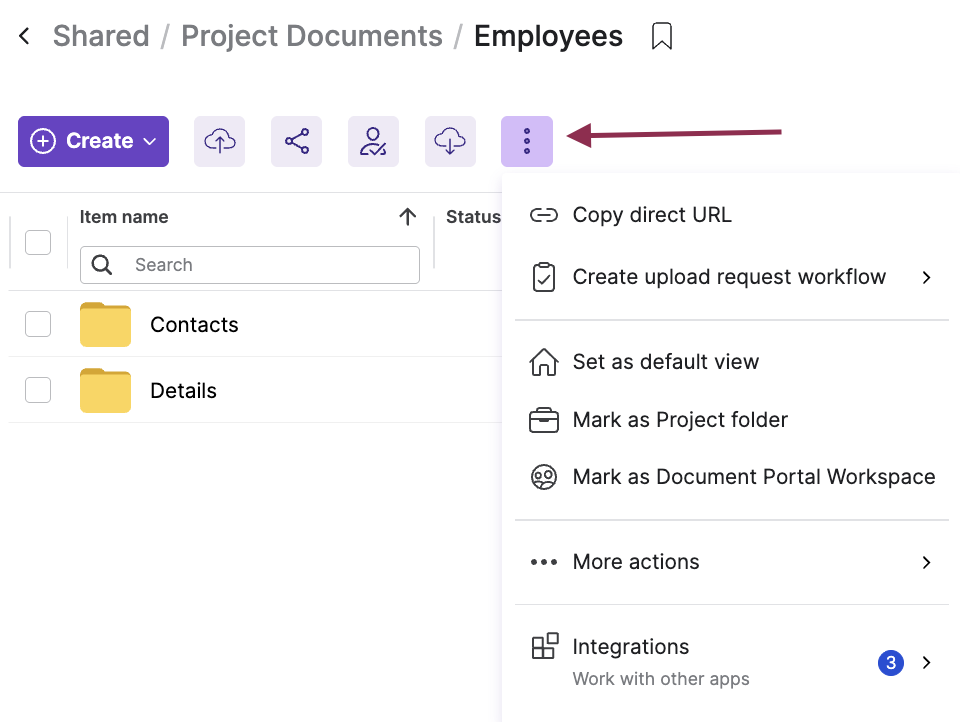Viewport: 960px width, 722px height.
Task: Check the Contacts folder checkbox
Action: 38,324
